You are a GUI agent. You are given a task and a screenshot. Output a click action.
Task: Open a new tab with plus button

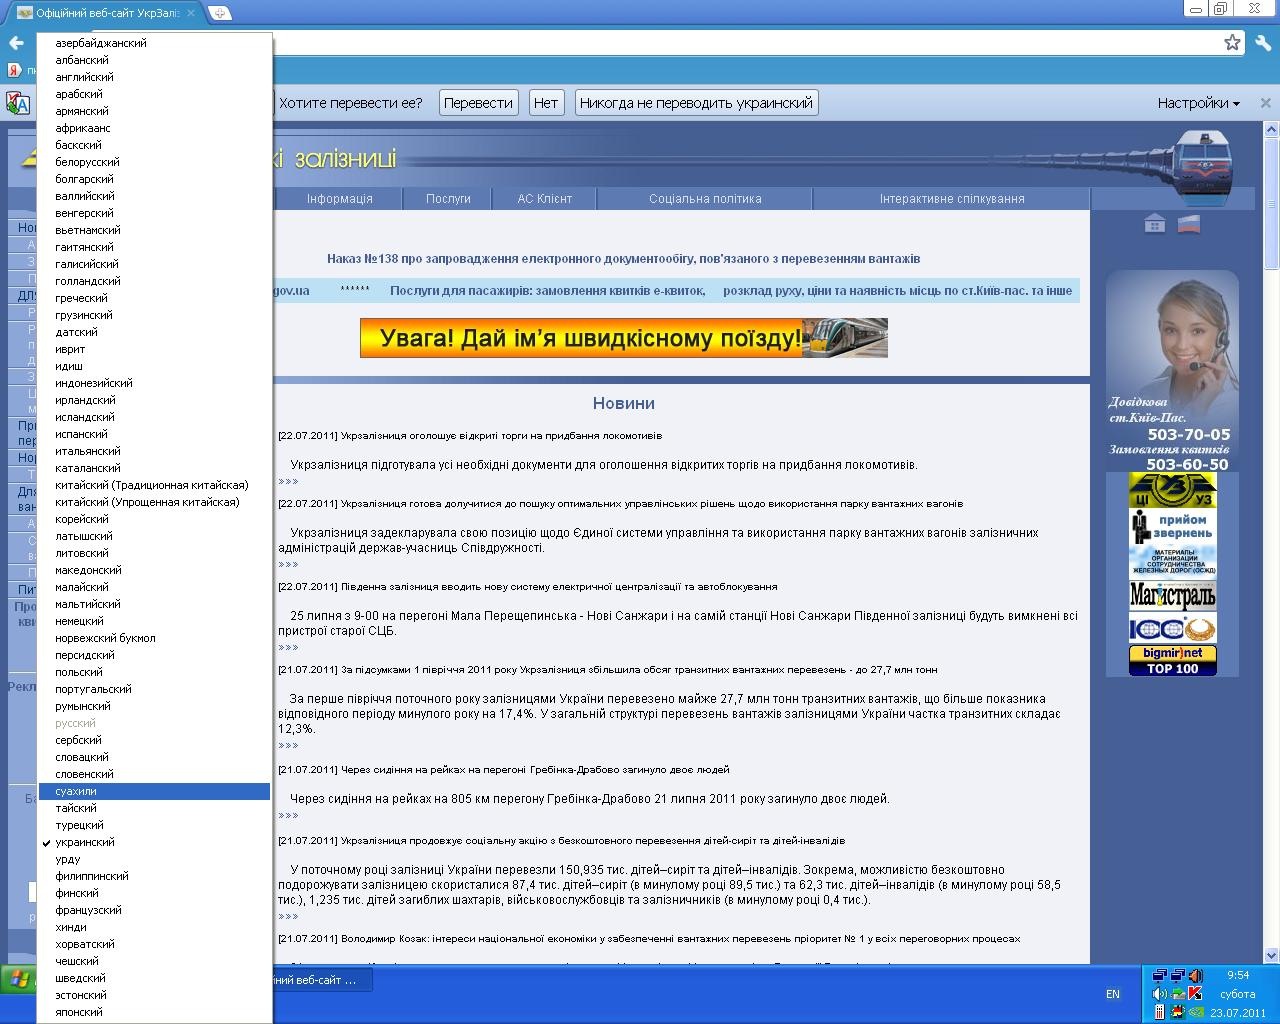(x=219, y=13)
